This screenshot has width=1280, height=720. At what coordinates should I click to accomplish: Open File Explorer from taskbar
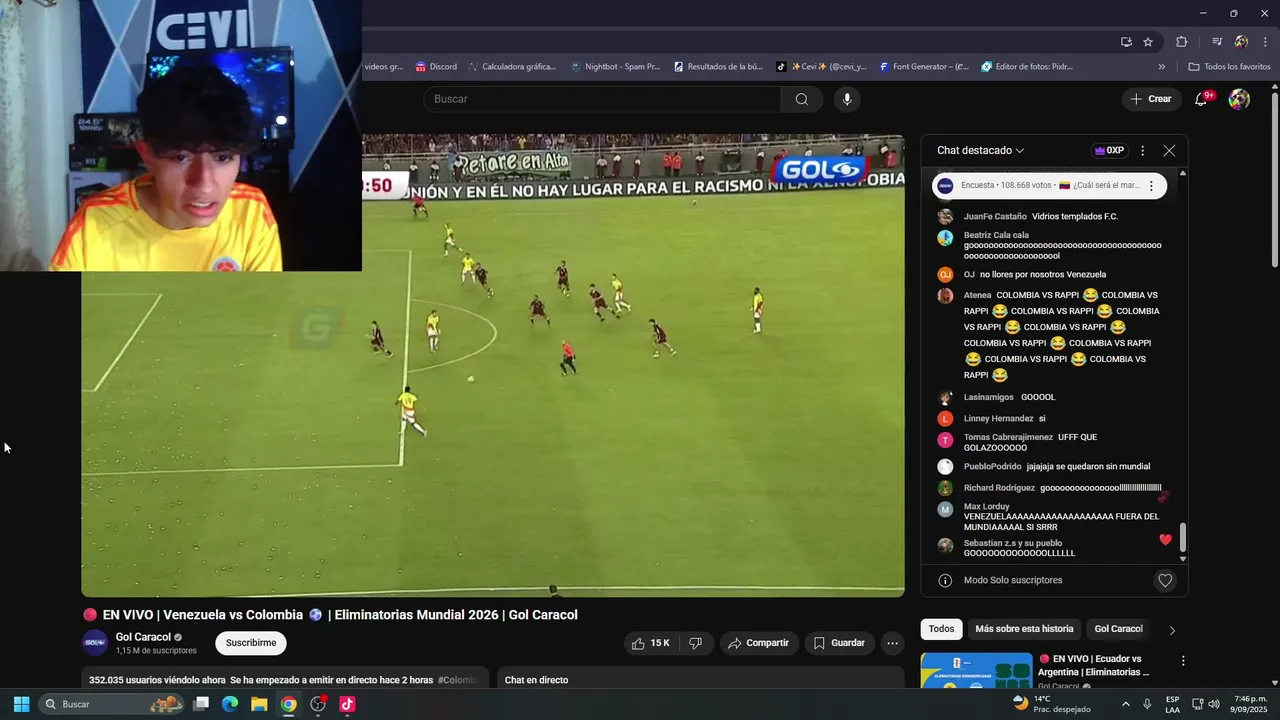[x=259, y=704]
